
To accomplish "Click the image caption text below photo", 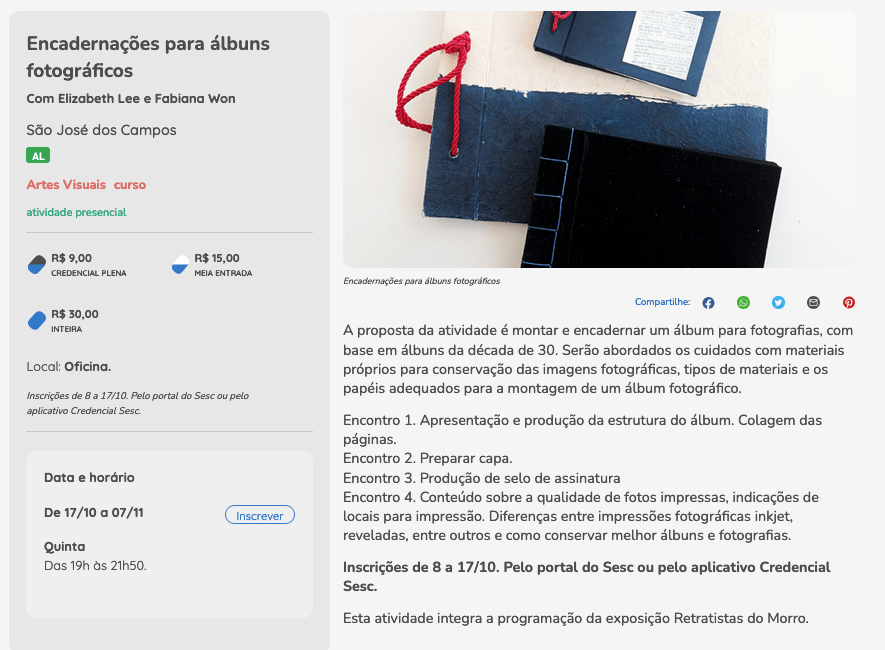I will [422, 281].
